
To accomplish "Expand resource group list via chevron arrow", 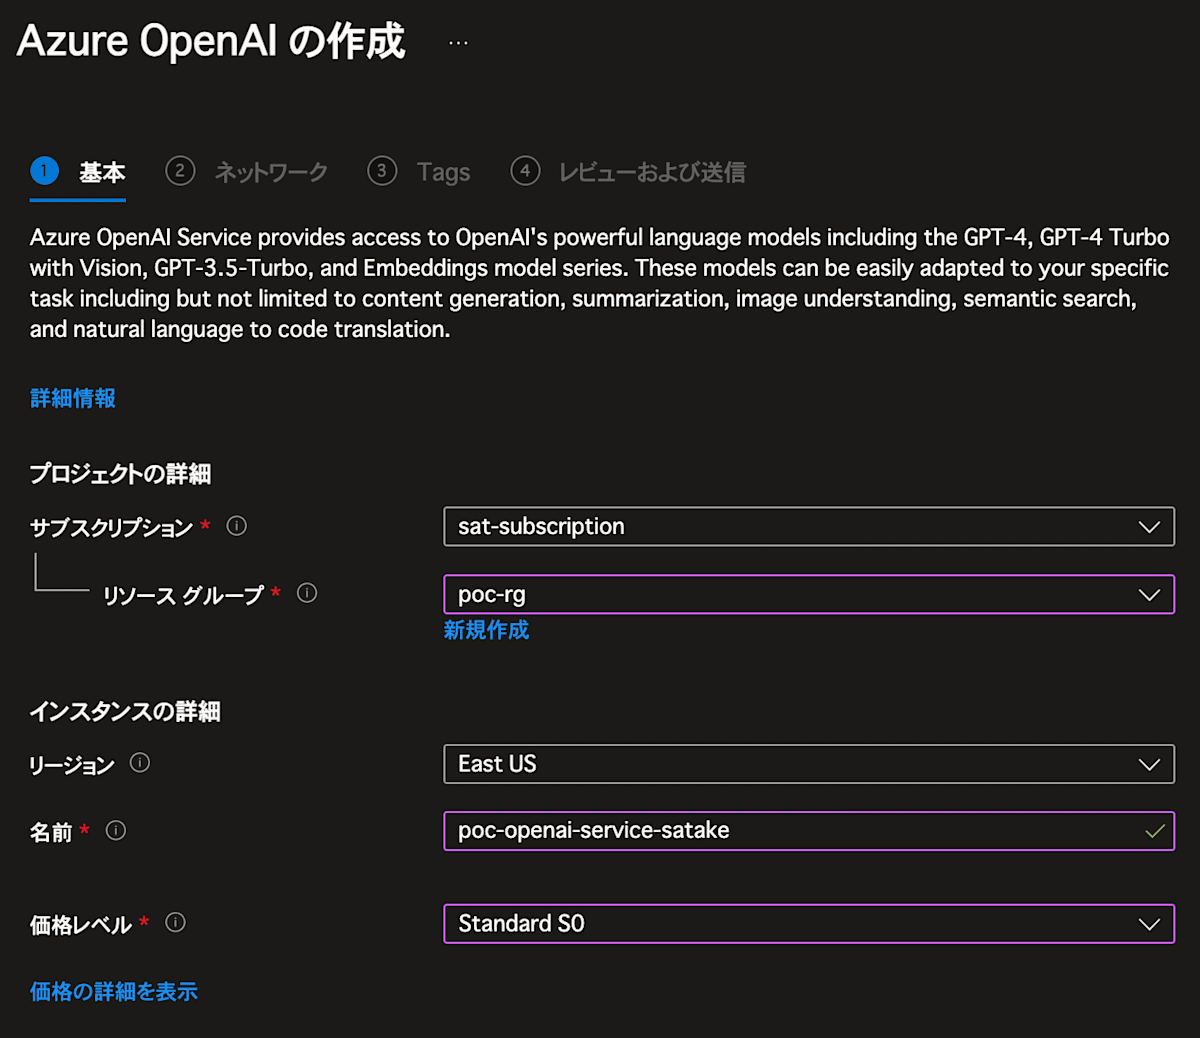I will point(1149,595).
